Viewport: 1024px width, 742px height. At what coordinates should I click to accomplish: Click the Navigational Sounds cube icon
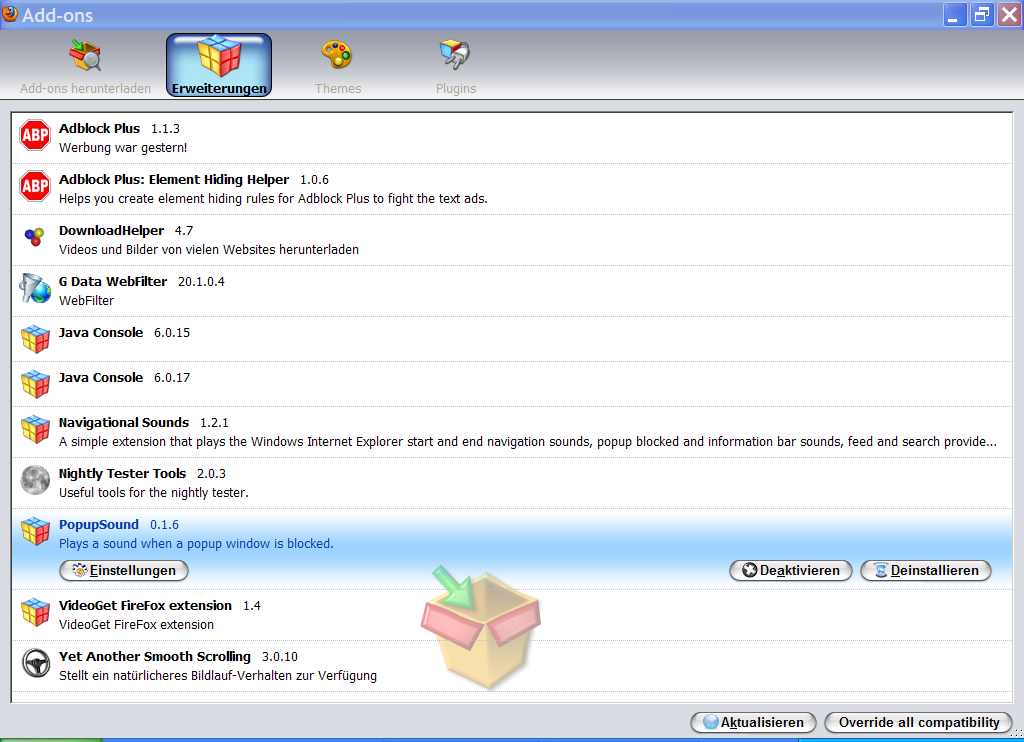(35, 429)
